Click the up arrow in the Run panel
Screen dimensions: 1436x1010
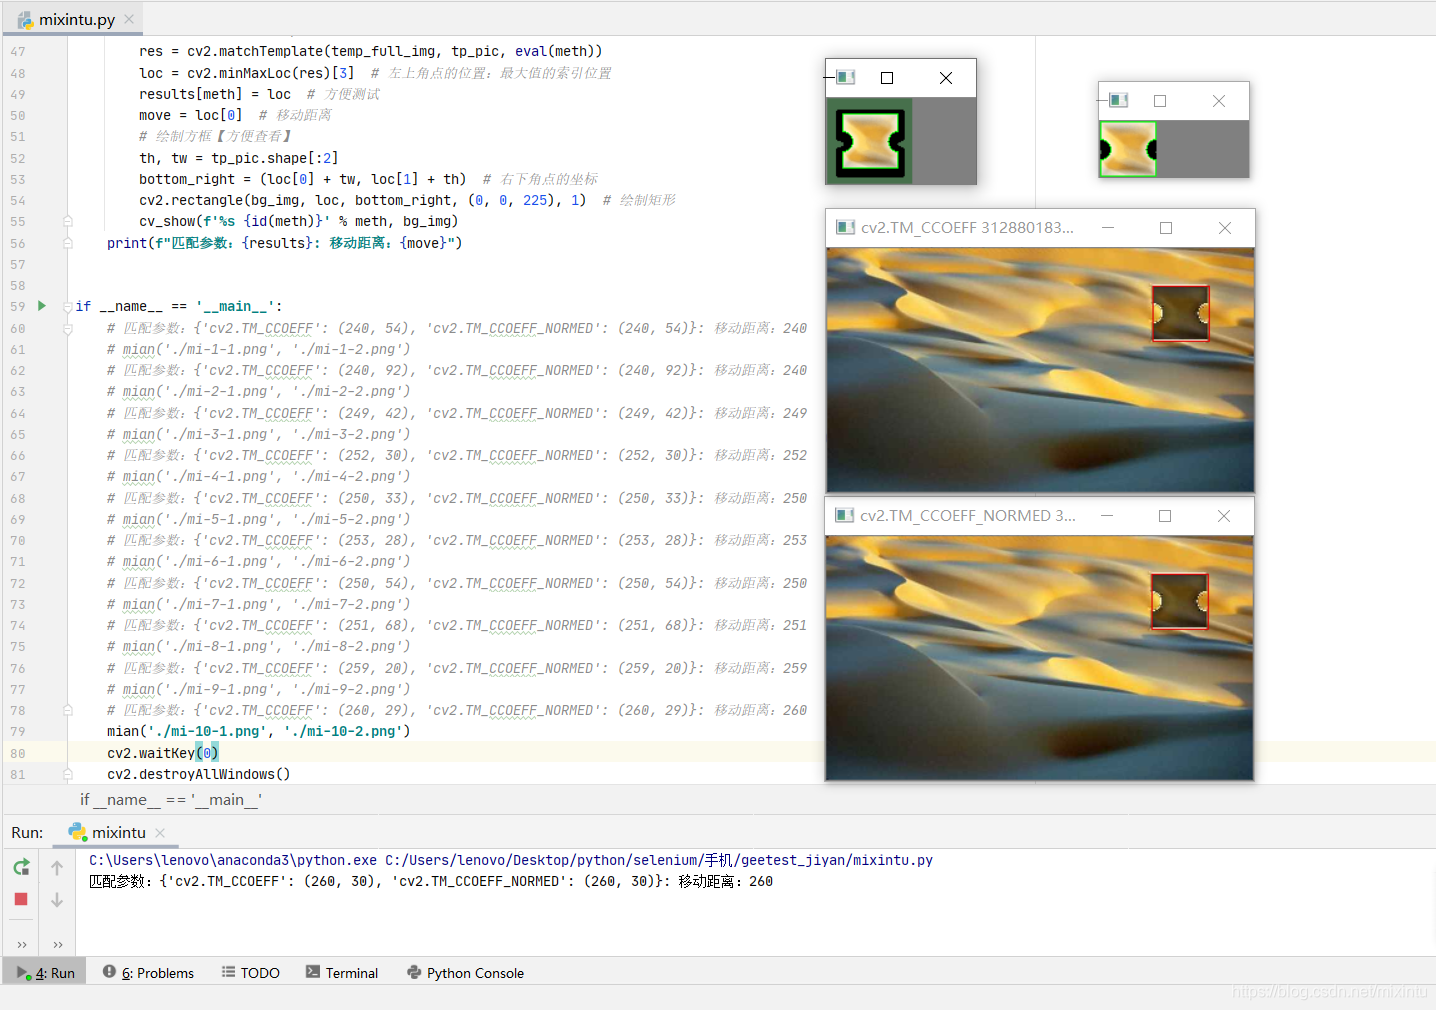click(57, 868)
